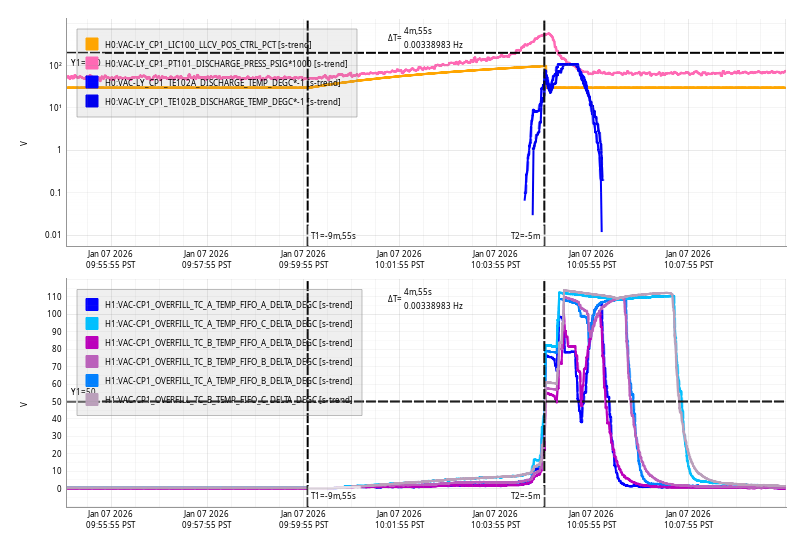
Task: Click the ΔT readout in the top plot
Action: (426, 38)
